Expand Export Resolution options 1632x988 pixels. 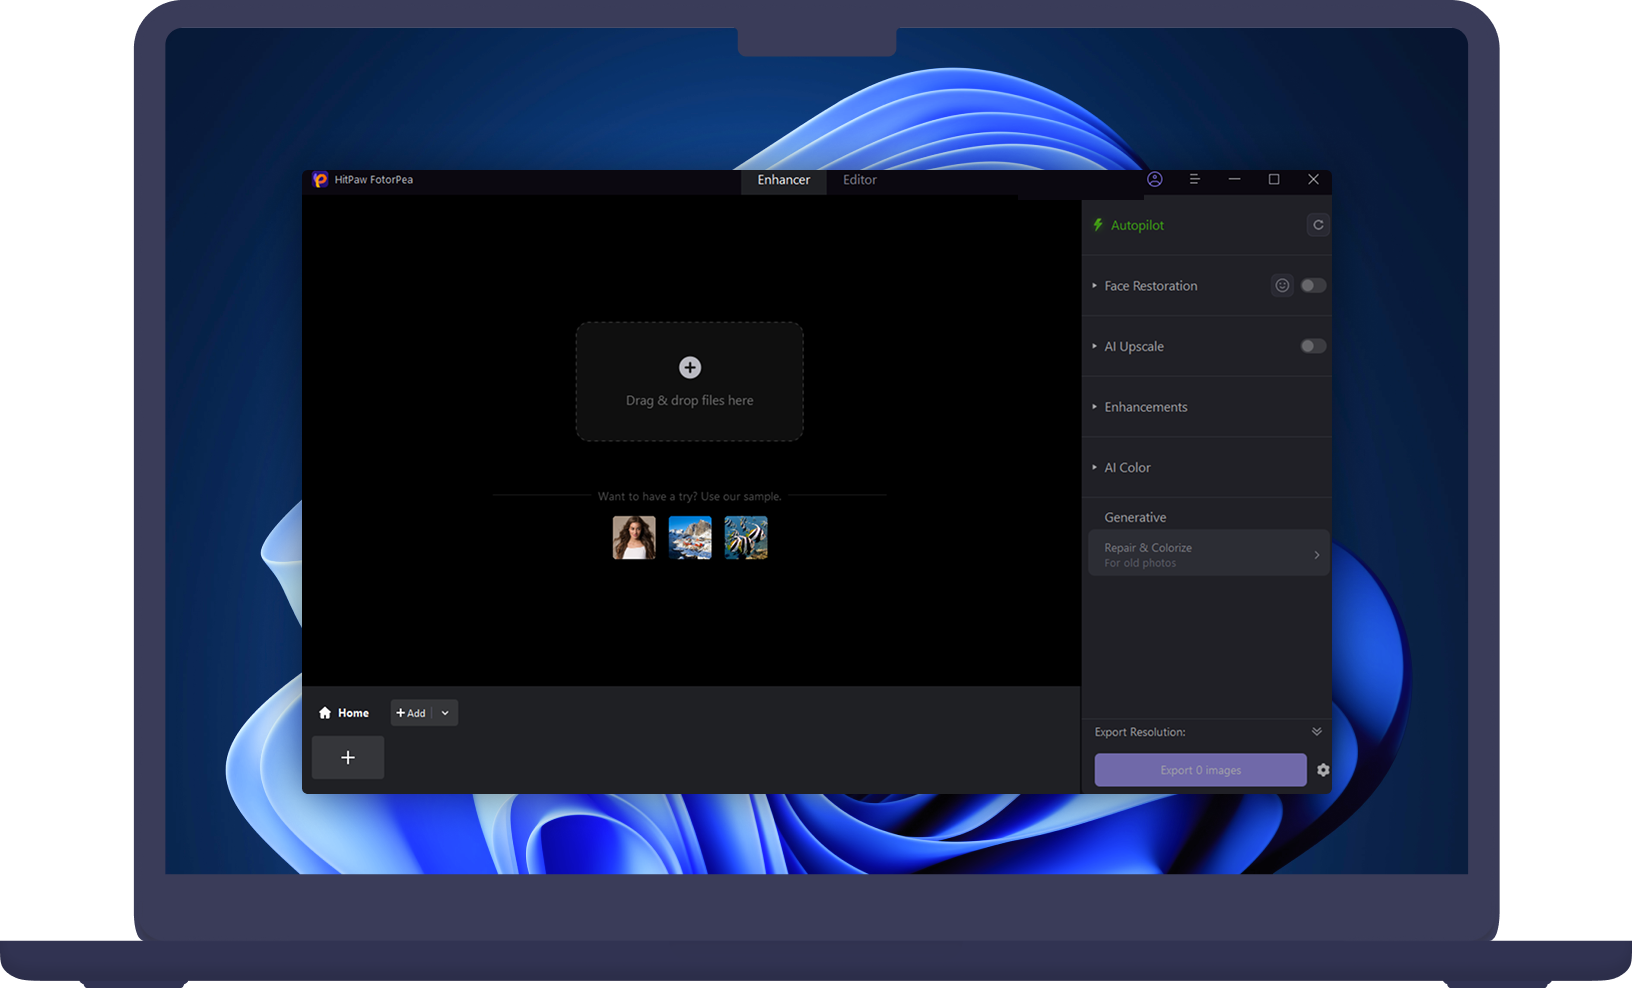click(1316, 732)
